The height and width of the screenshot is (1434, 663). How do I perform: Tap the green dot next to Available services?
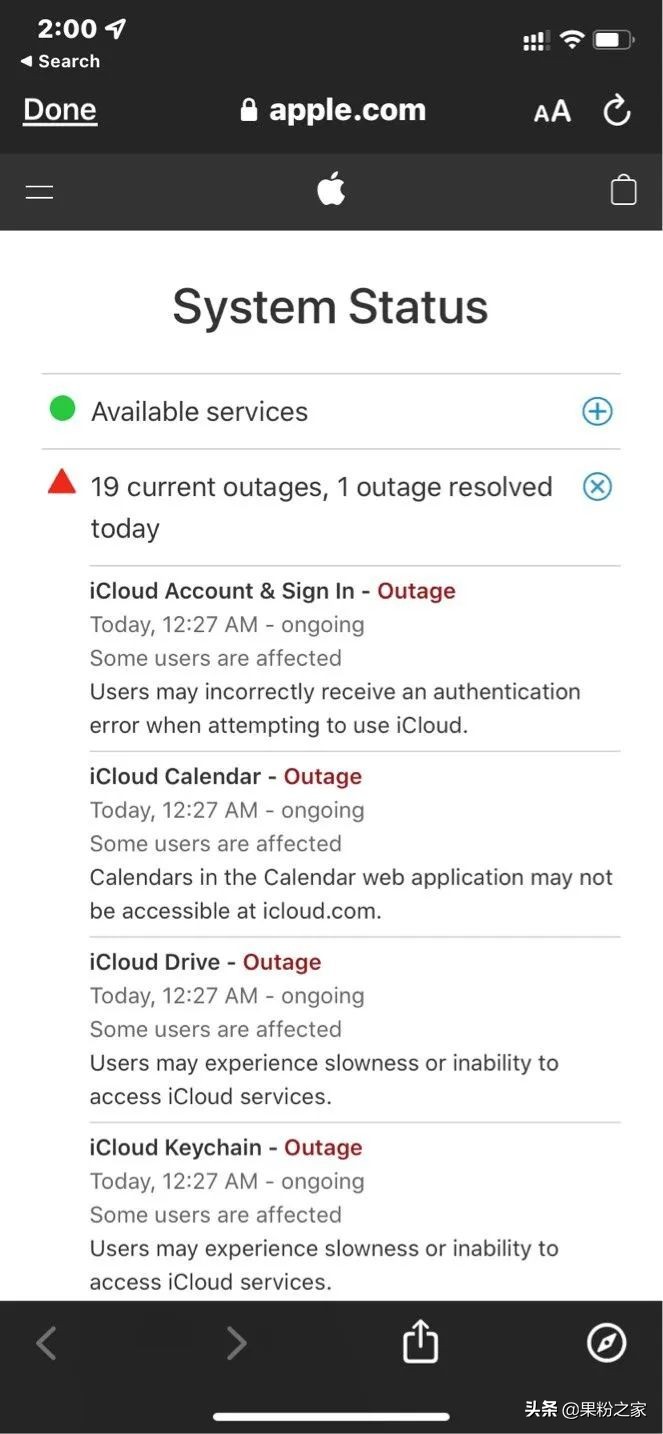[x=62, y=409]
